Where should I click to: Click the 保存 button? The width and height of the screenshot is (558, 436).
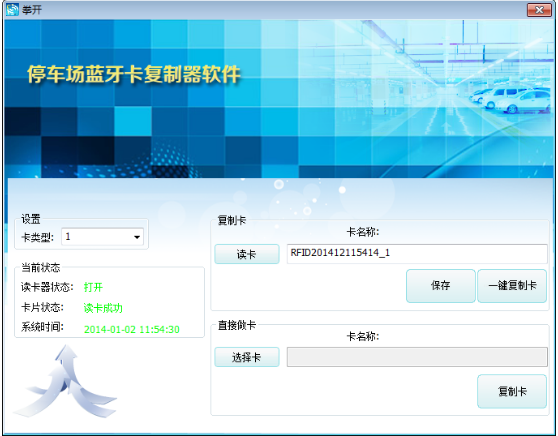point(441,286)
